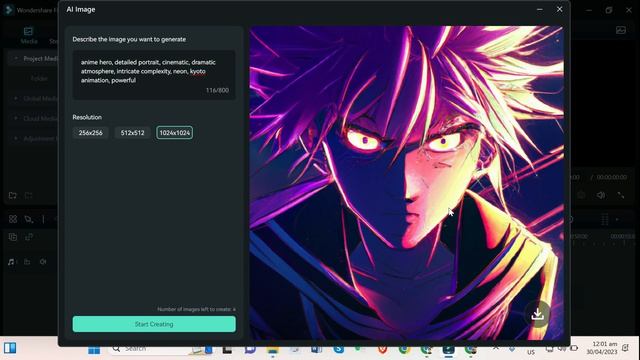Focus the image description prompt field
Screen dimensions: 640x360
pyautogui.click(x=154, y=75)
